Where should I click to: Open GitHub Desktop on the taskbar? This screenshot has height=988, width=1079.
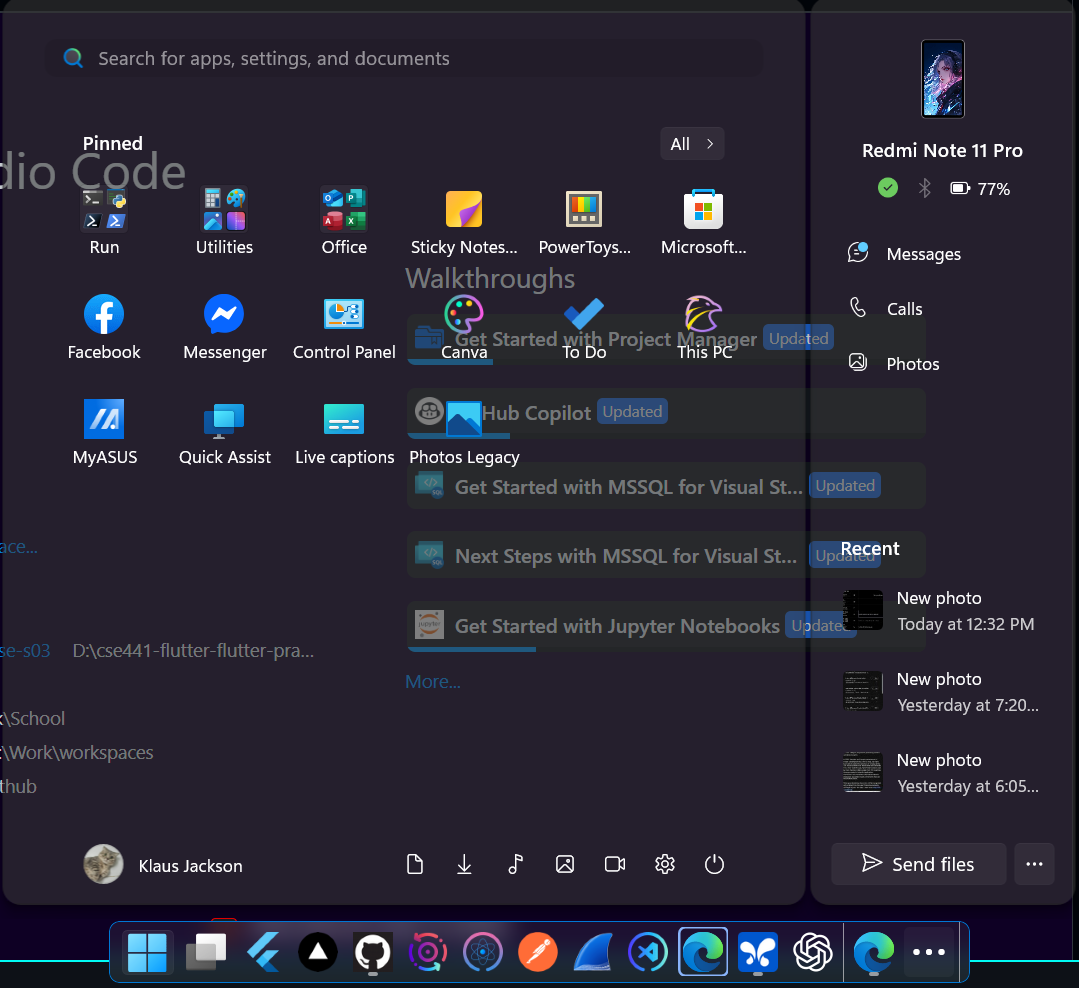pos(373,952)
